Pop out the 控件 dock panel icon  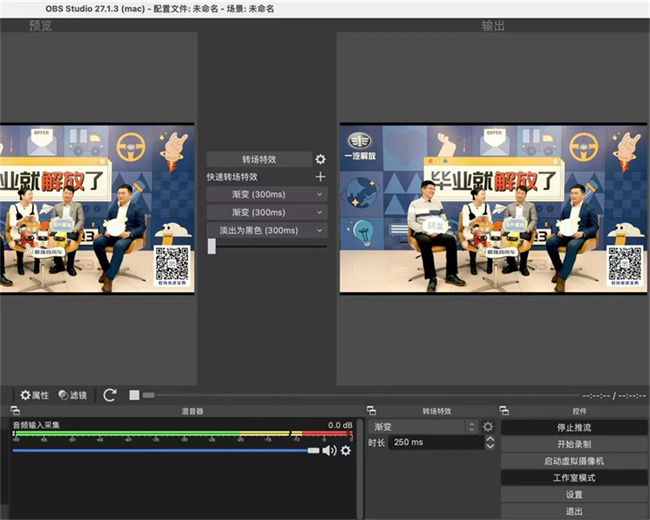506,411
